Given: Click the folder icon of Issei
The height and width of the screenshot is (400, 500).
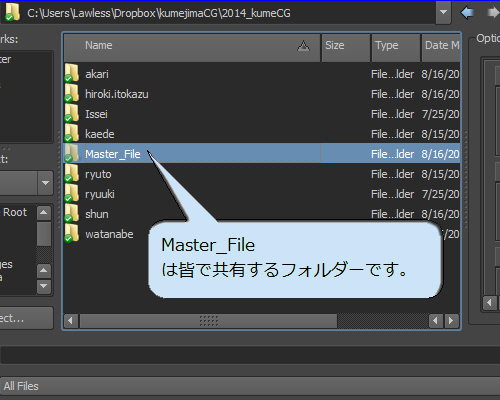Looking at the screenshot, I should click(x=72, y=113).
